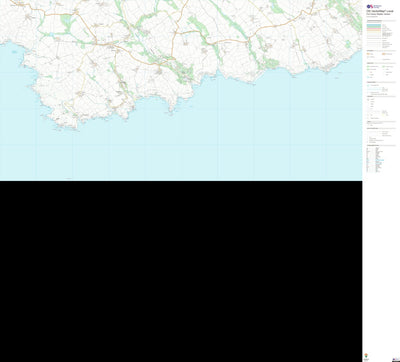Viewport: 400px width, 362px height.
Task: Click the Ordnance Survey logo above the legend
Action: click(374, 6)
